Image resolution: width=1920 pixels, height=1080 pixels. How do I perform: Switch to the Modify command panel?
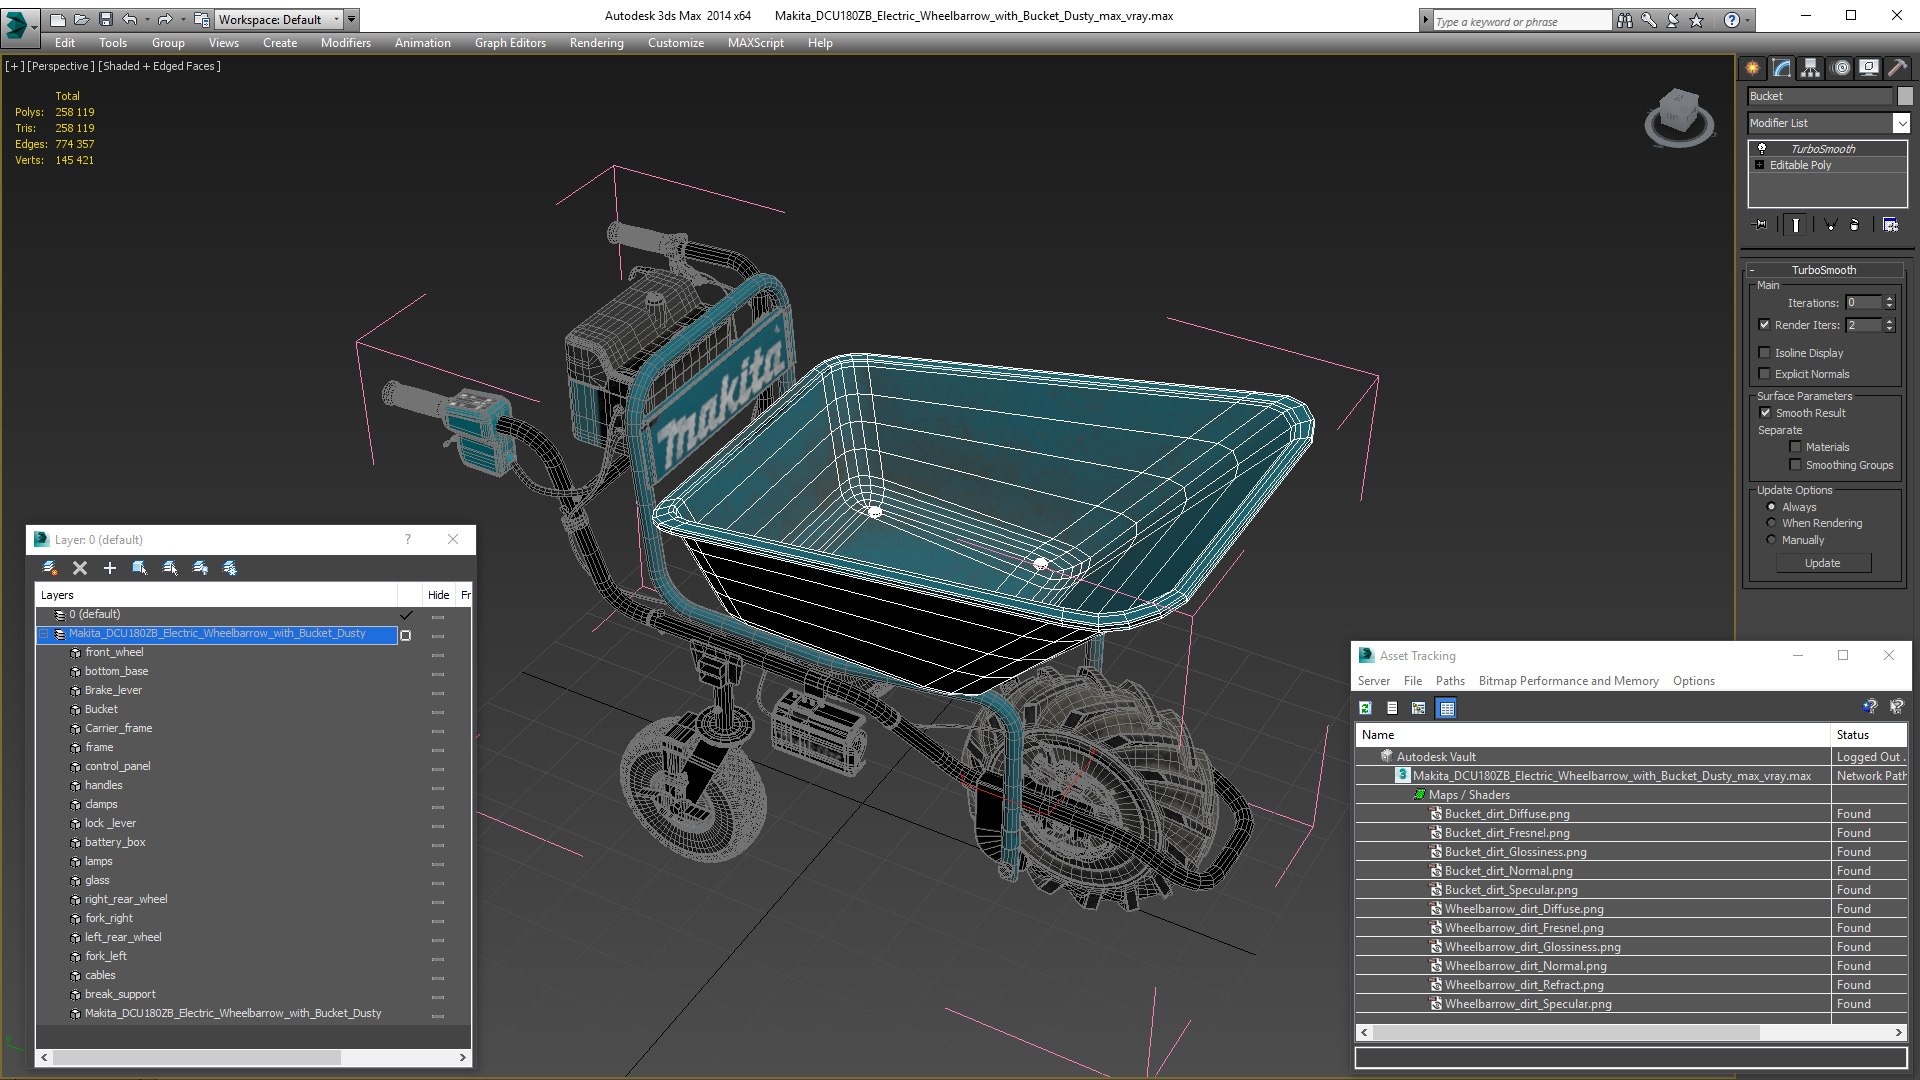tap(1782, 68)
